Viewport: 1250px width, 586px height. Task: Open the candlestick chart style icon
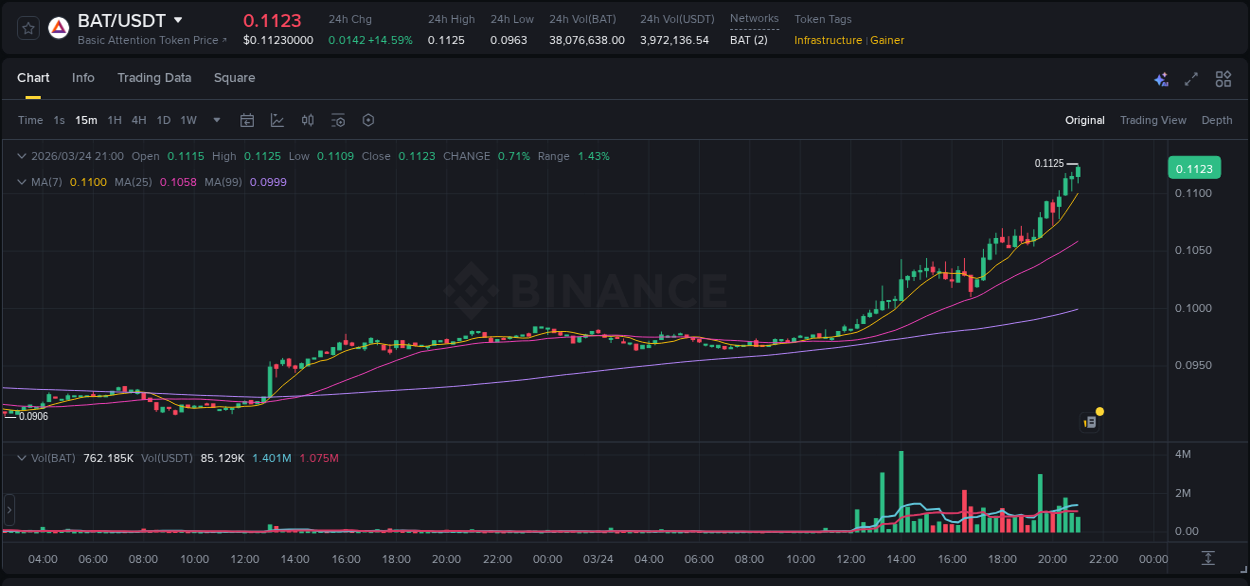point(308,120)
